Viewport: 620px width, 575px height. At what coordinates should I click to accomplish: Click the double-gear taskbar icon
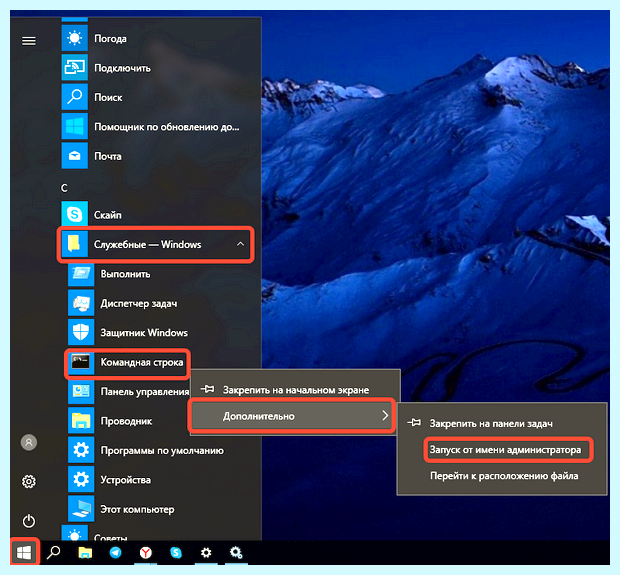pos(236,552)
